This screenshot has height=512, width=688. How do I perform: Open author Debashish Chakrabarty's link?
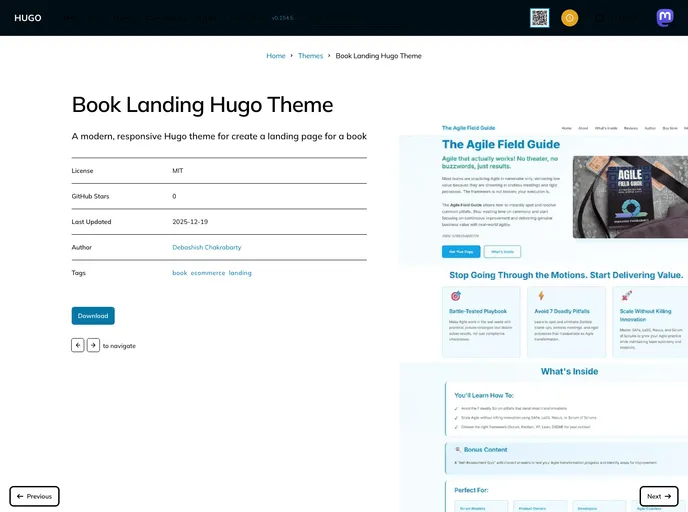point(207,247)
